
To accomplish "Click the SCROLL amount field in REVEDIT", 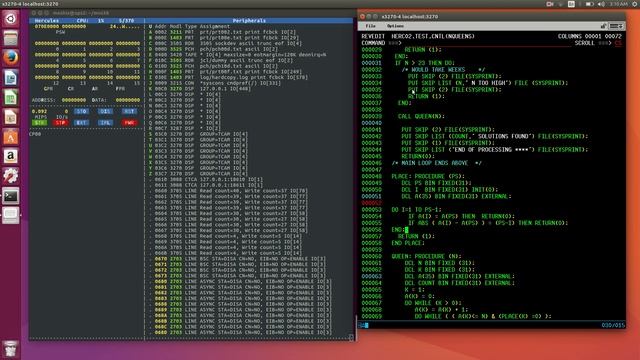I will [618, 43].
